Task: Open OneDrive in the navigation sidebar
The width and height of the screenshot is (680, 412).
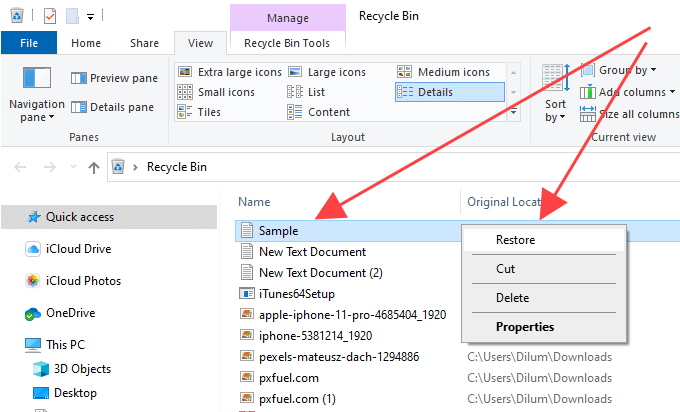Action: point(68,313)
